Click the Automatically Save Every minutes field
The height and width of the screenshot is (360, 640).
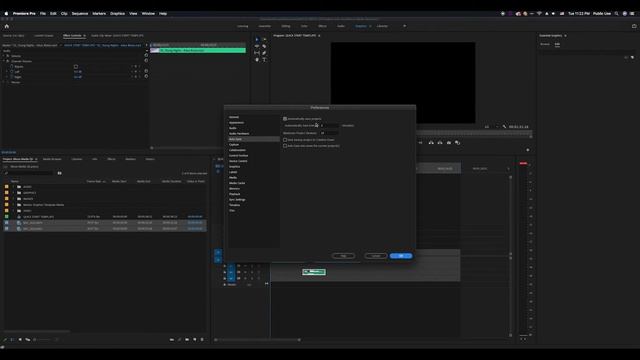click(329, 125)
